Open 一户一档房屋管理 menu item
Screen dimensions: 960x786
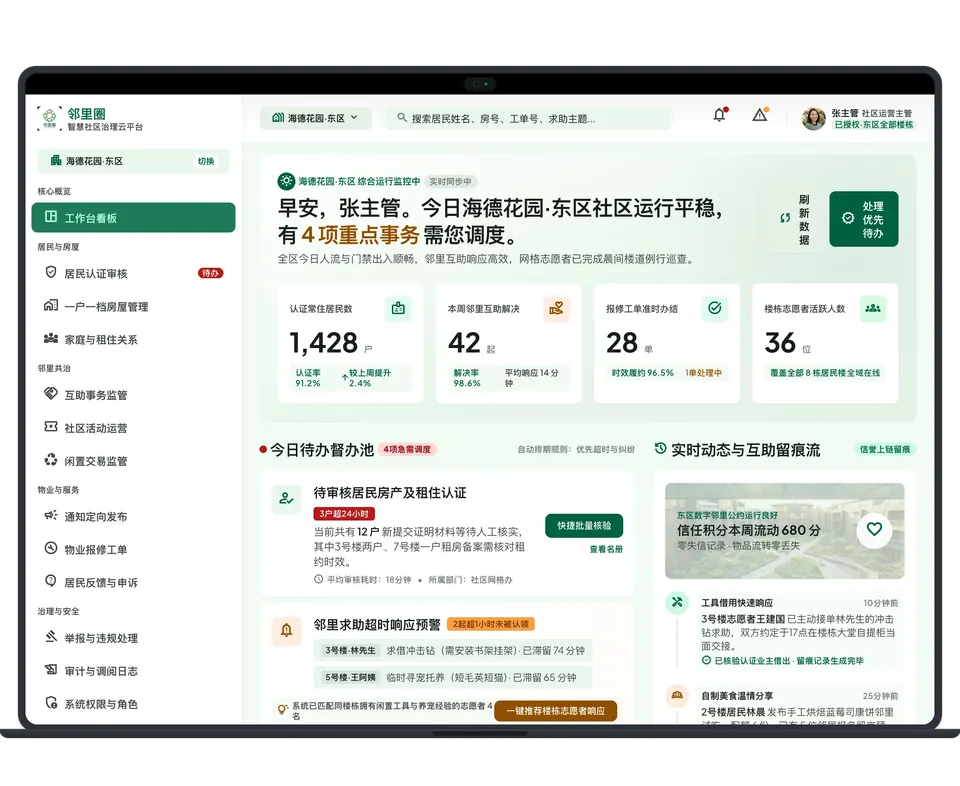(x=133, y=306)
